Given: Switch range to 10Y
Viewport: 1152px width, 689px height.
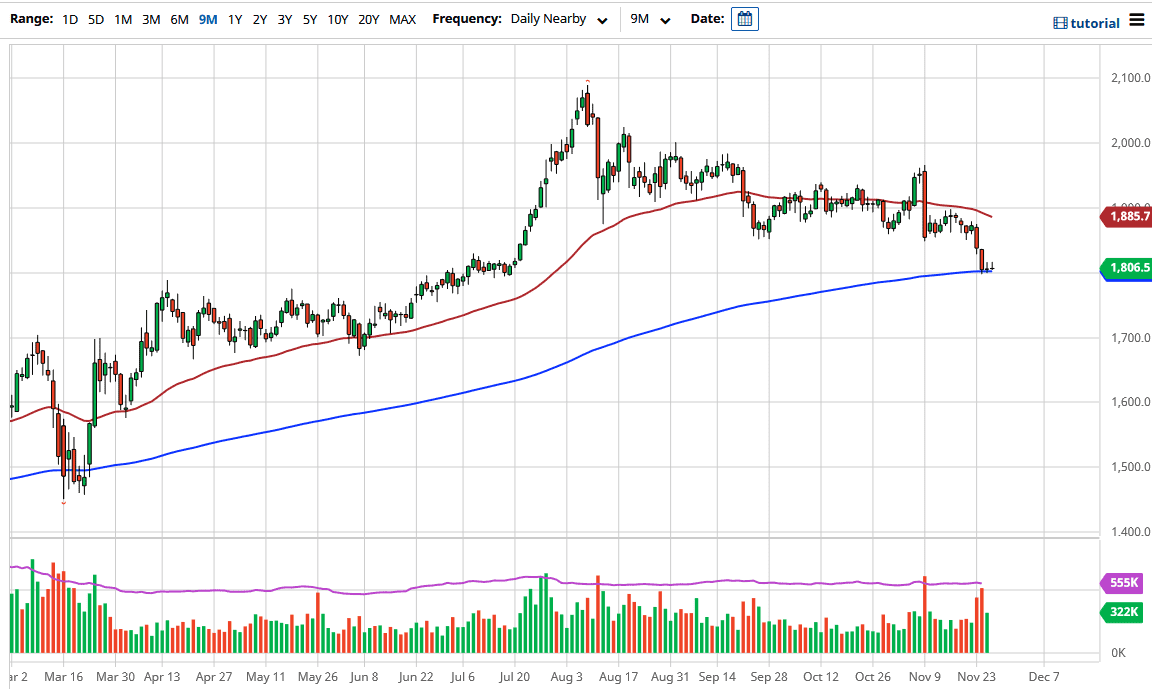Looking at the screenshot, I should click(338, 20).
